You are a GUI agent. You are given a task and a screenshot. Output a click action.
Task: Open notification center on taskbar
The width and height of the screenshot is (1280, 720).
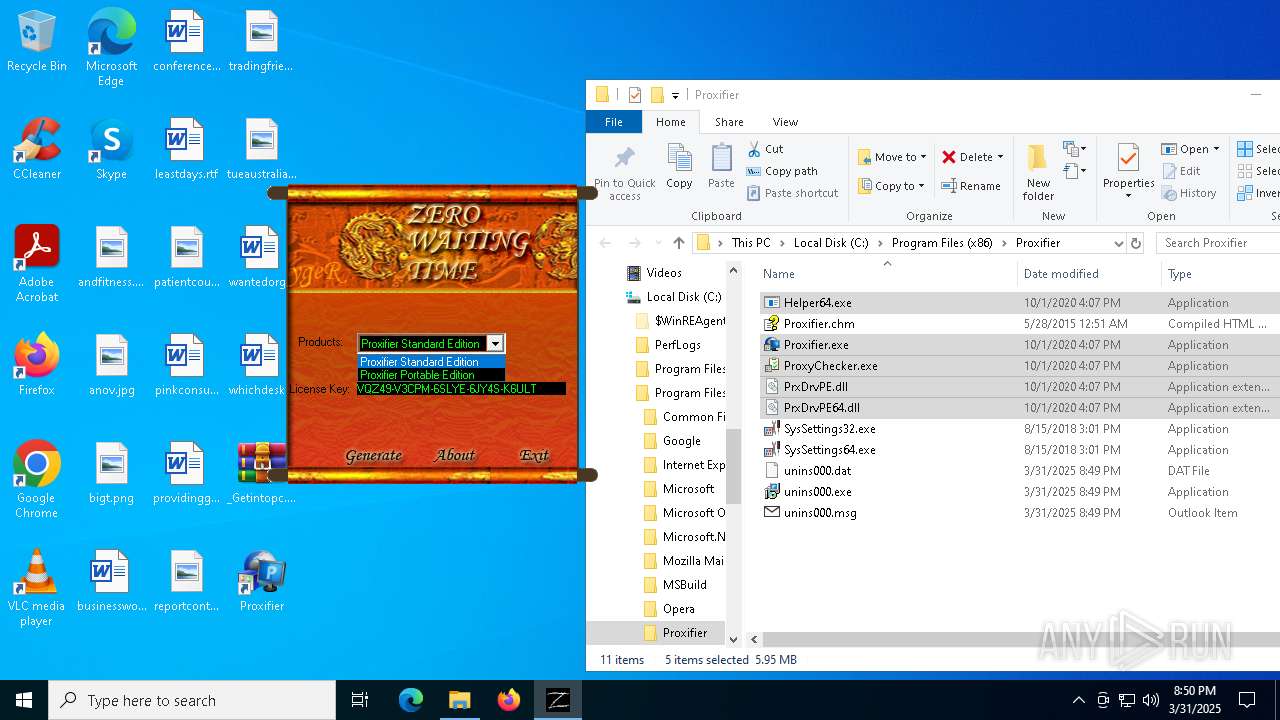coord(1247,700)
